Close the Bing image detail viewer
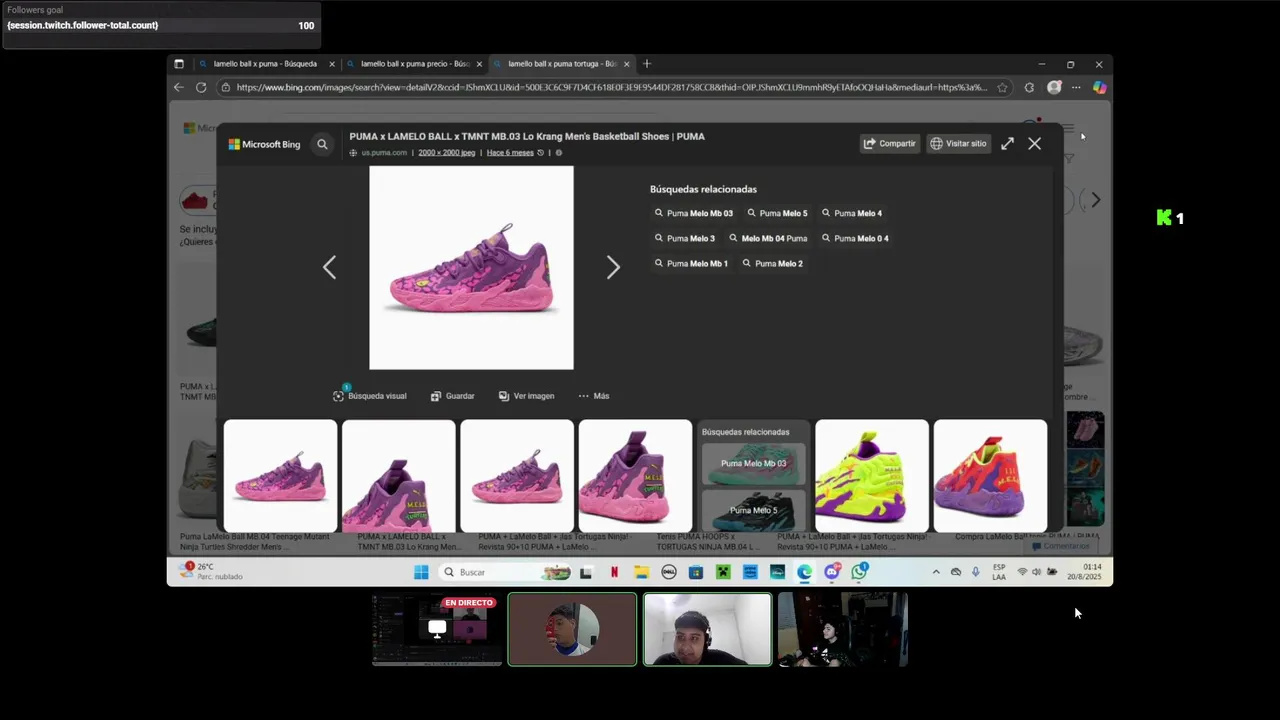The image size is (1280, 720). click(x=1034, y=143)
